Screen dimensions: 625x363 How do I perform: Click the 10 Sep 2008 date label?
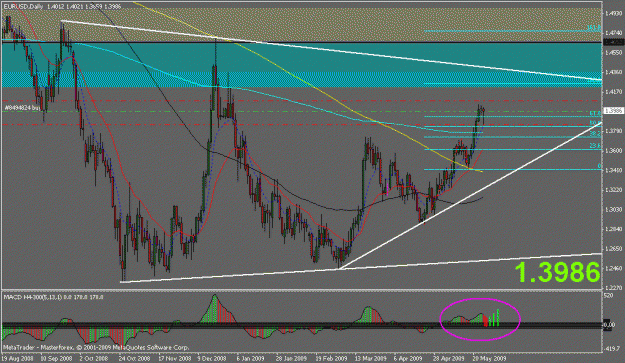[57, 358]
